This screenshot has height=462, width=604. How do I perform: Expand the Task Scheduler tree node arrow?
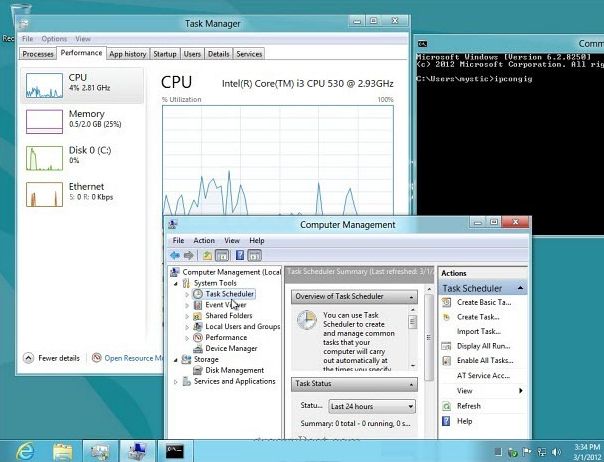coord(187,294)
